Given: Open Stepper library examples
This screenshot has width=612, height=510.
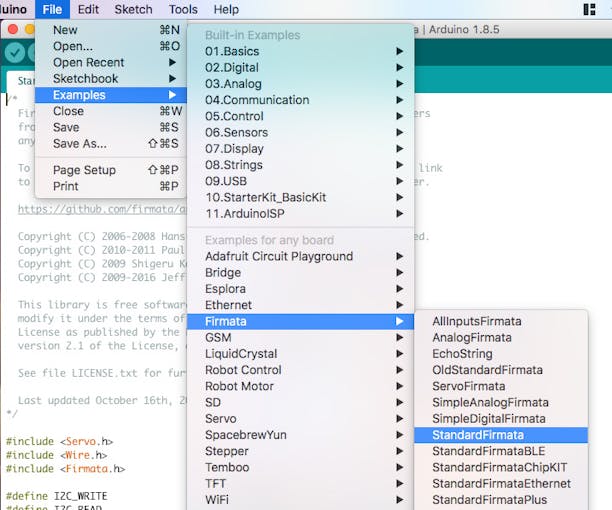Looking at the screenshot, I should tap(301, 451).
